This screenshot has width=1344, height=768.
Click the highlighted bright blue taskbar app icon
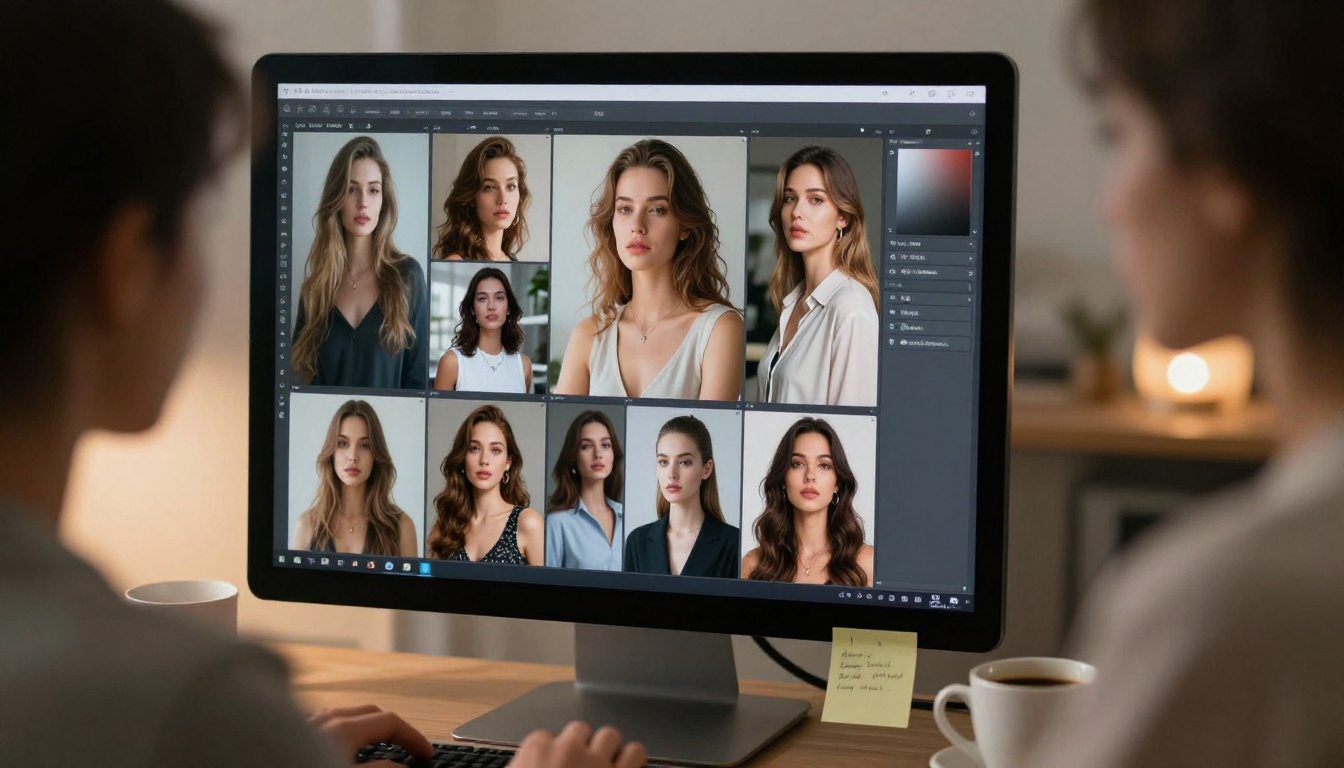[425, 568]
